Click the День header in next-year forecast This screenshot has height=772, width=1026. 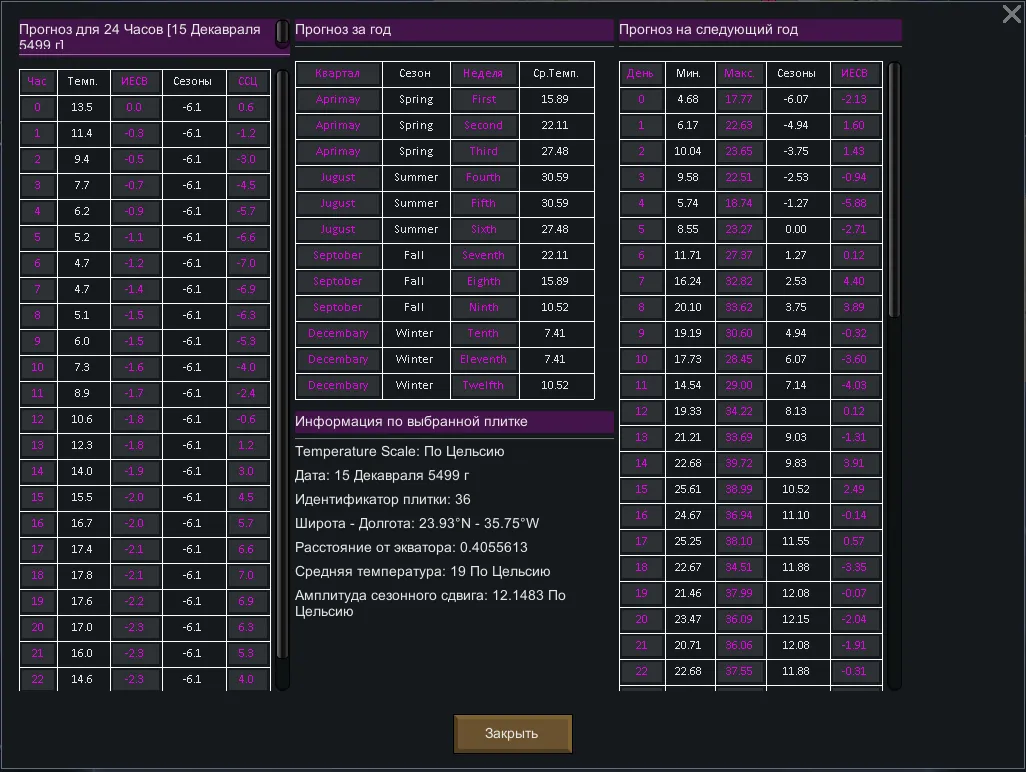point(641,73)
